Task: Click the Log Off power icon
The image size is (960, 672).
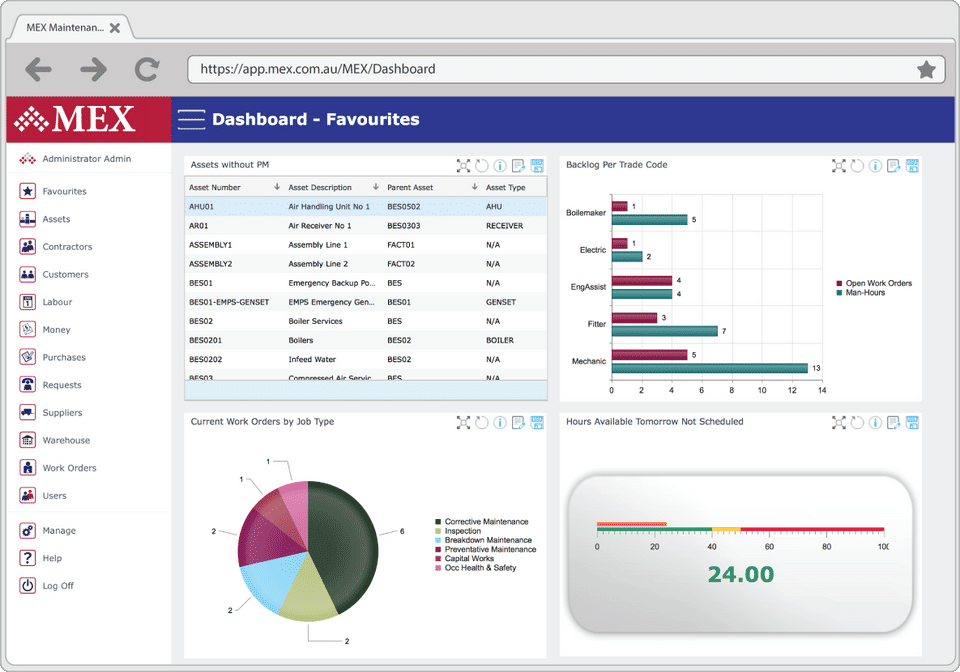Action: 28,585
